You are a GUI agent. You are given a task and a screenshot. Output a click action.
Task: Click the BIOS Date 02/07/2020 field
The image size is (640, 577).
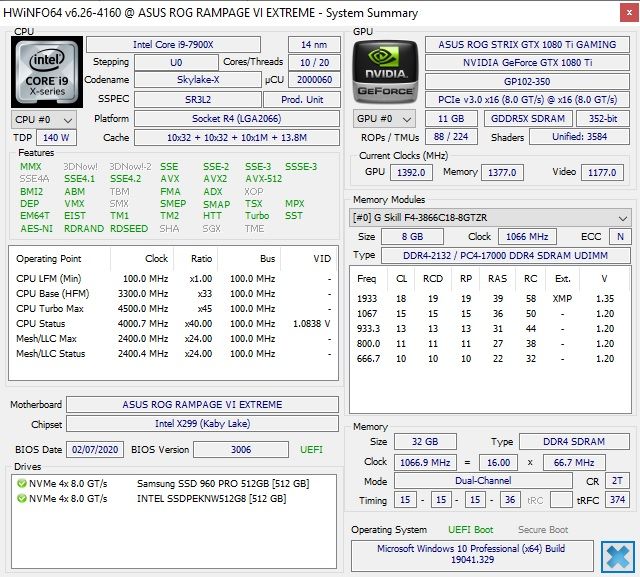pos(95,450)
